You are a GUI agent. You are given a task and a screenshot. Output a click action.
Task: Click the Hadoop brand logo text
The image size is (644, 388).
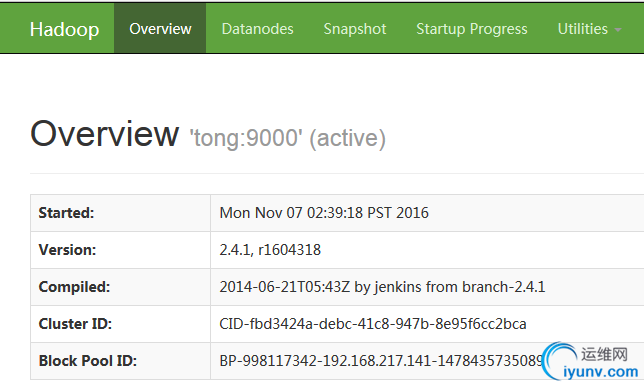tap(64, 30)
